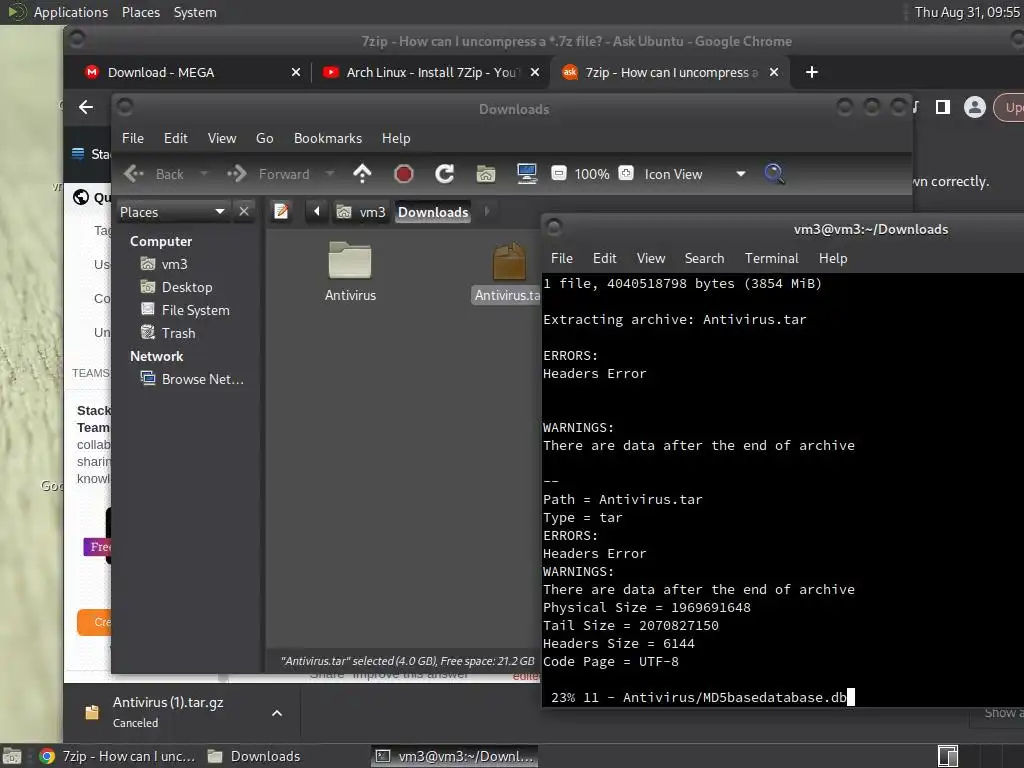Open terminal File menu

coord(562,258)
